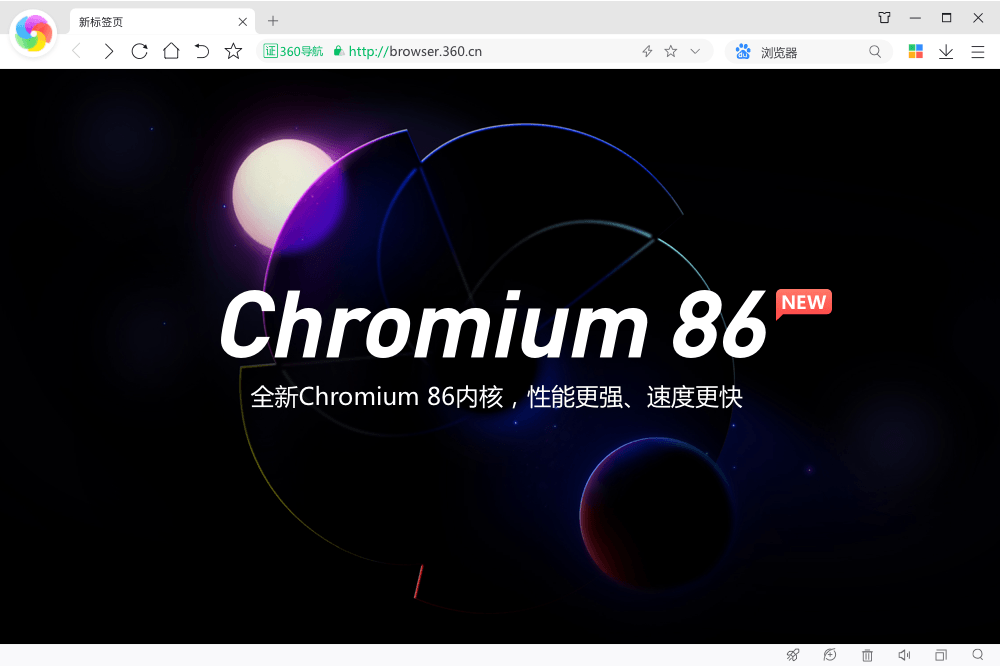Expand the address bar dropdown chevron
The width and height of the screenshot is (1000, 666).
(x=694, y=51)
